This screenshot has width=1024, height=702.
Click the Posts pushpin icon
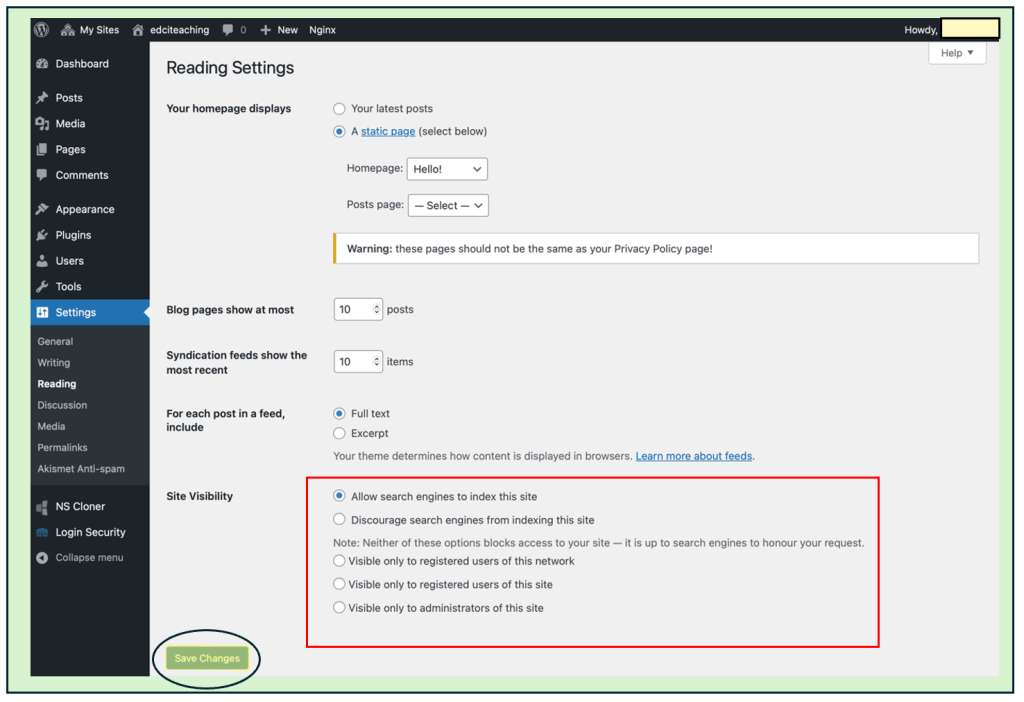pyautogui.click(x=42, y=98)
